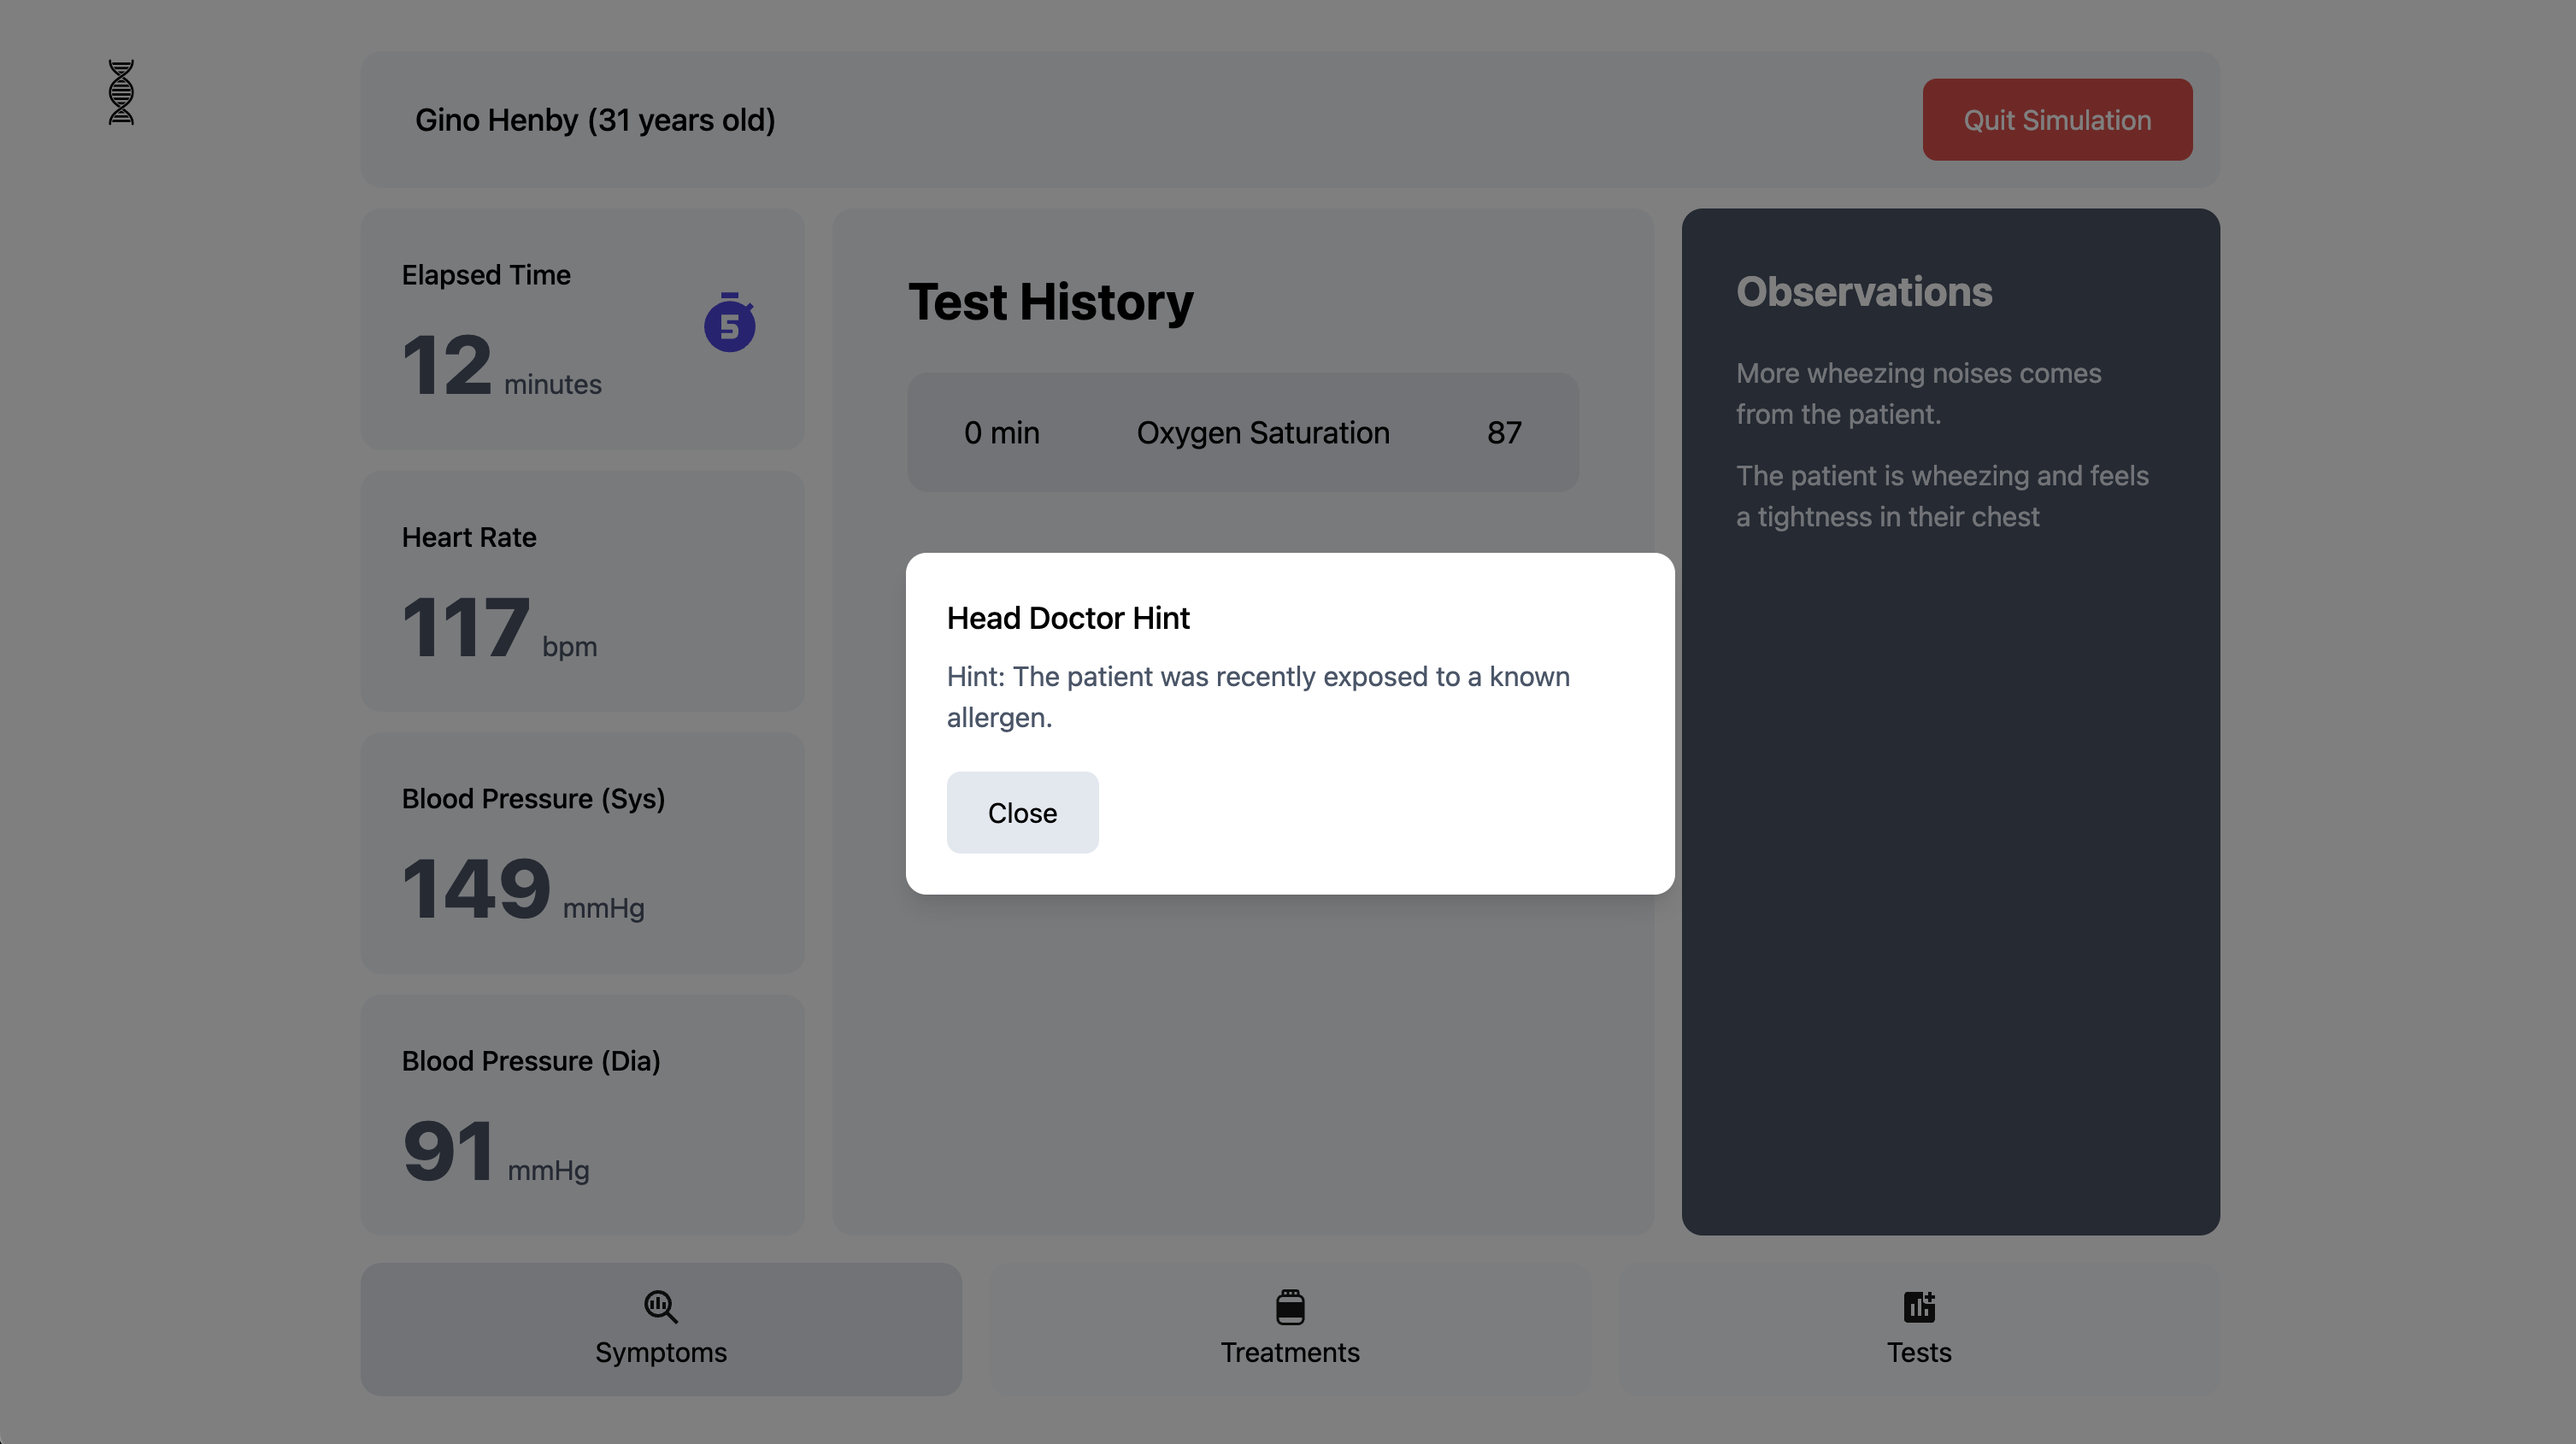The image size is (2576, 1444).
Task: Open the Tests tab
Action: click(1918, 1350)
